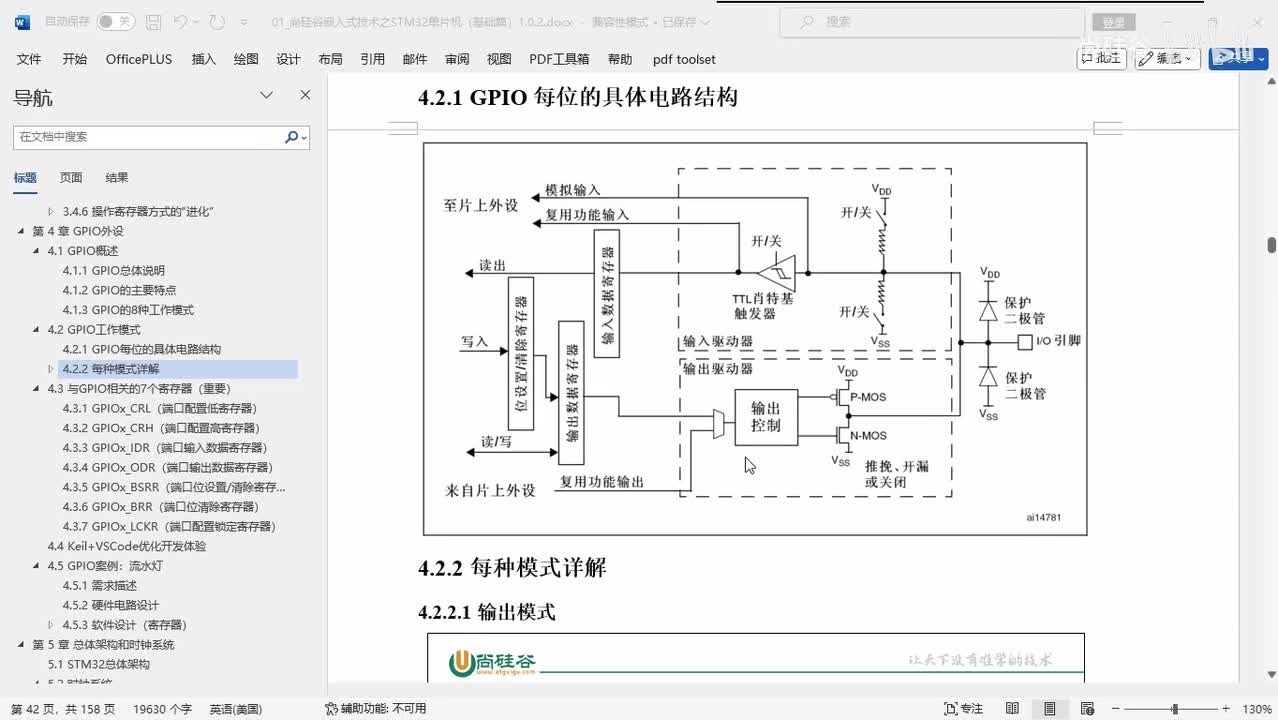This screenshot has width=1278, height=720.
Task: Open the 编辑 mode dropdown
Action: click(x=1167, y=58)
